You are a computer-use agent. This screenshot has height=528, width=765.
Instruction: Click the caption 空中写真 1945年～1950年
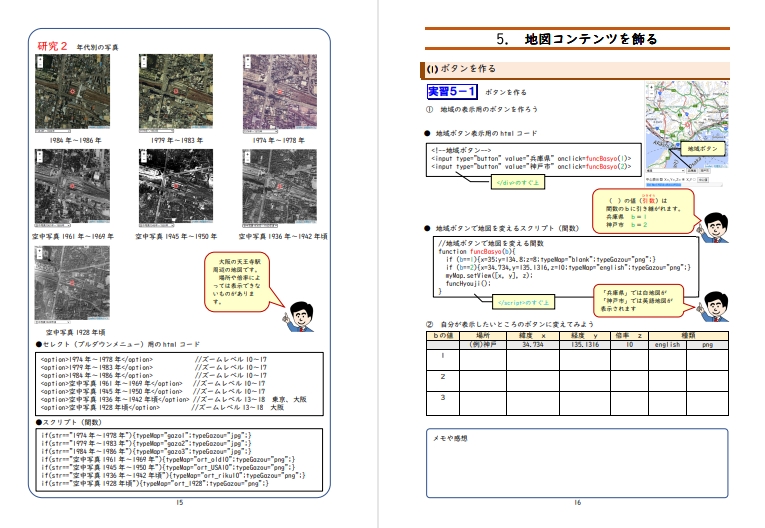176,236
